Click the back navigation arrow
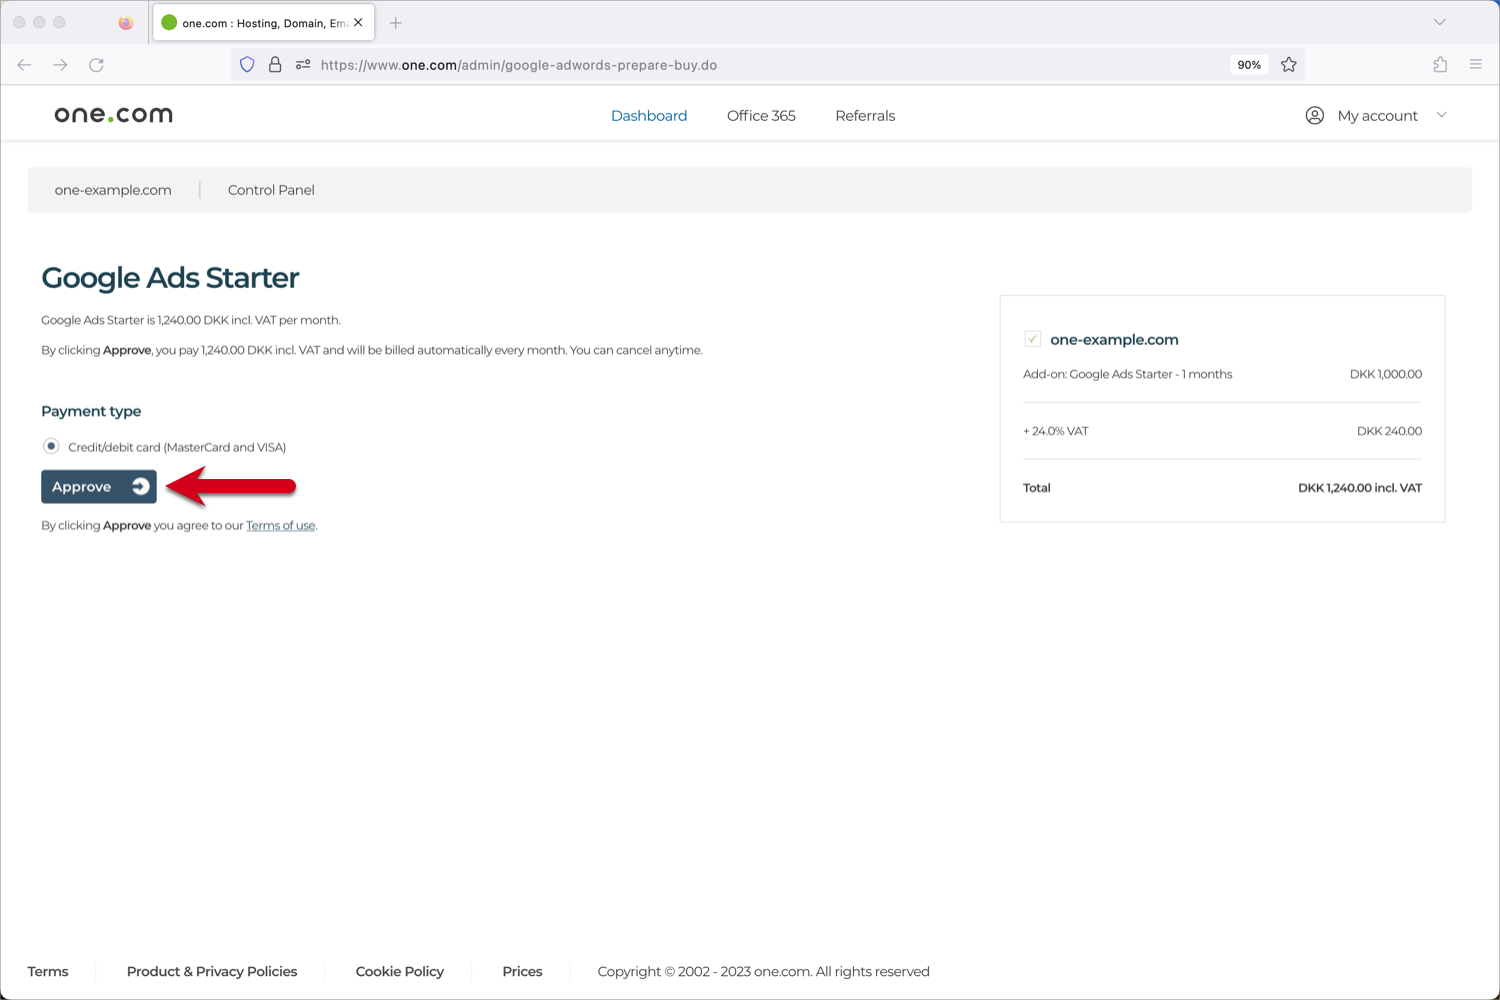Image resolution: width=1500 pixels, height=1000 pixels. click(x=24, y=64)
